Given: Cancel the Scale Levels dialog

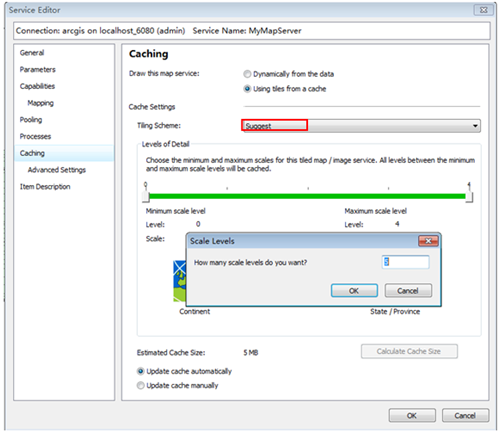Looking at the screenshot, I should pos(408,291).
